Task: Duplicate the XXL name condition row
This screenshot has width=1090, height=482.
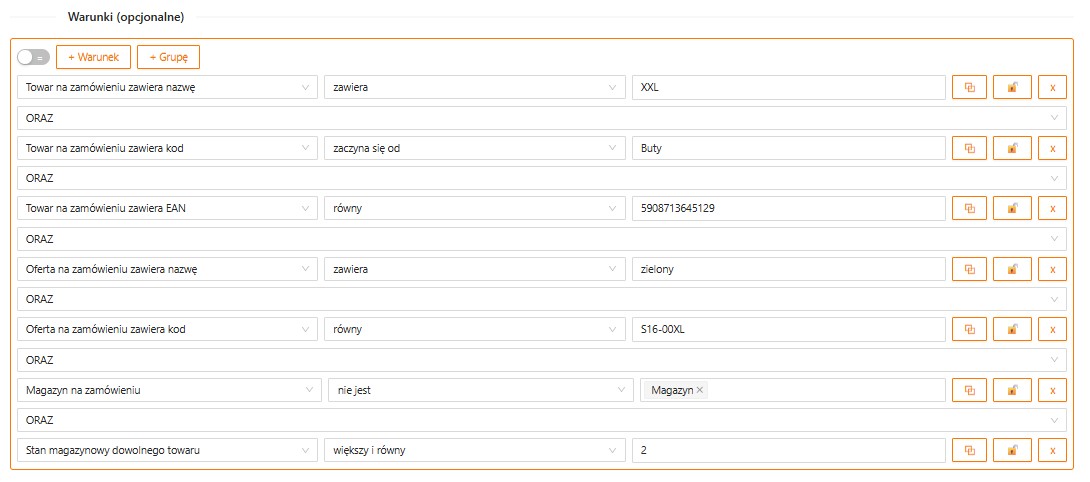Action: coord(969,88)
